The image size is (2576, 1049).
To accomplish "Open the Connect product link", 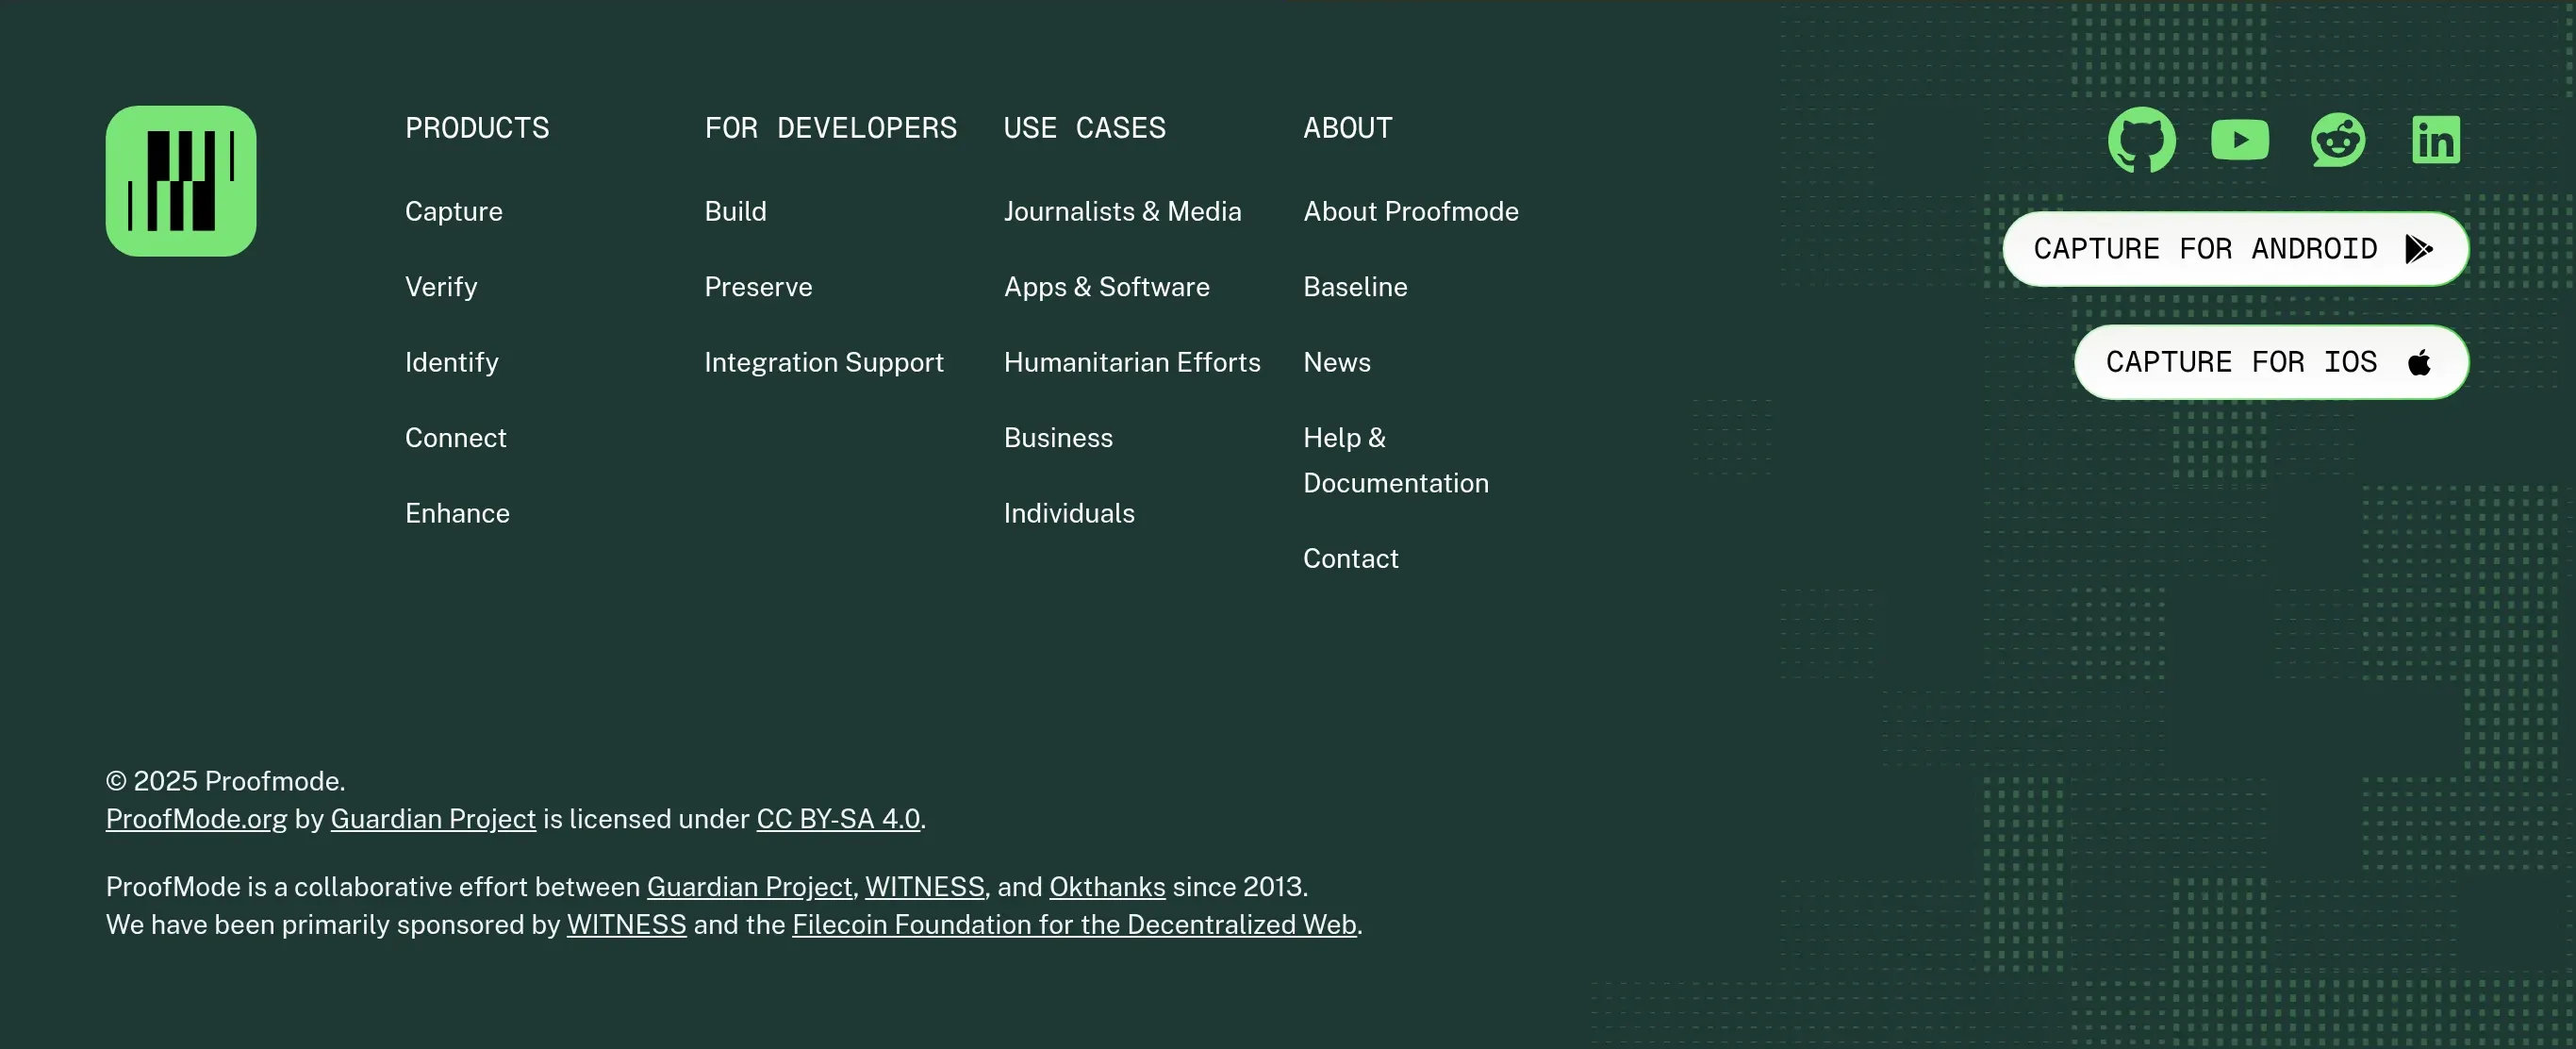I will pos(456,438).
